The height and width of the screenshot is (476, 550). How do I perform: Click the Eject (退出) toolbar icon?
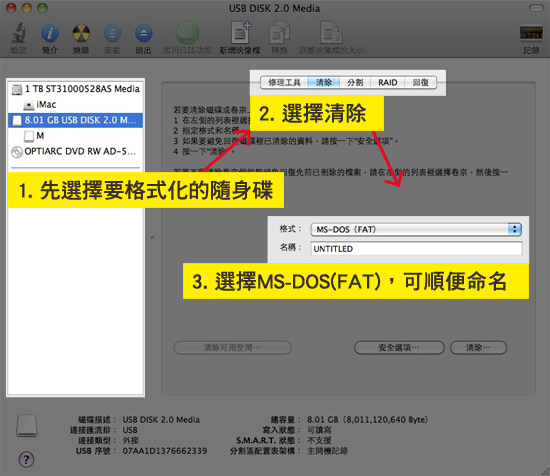(x=143, y=33)
